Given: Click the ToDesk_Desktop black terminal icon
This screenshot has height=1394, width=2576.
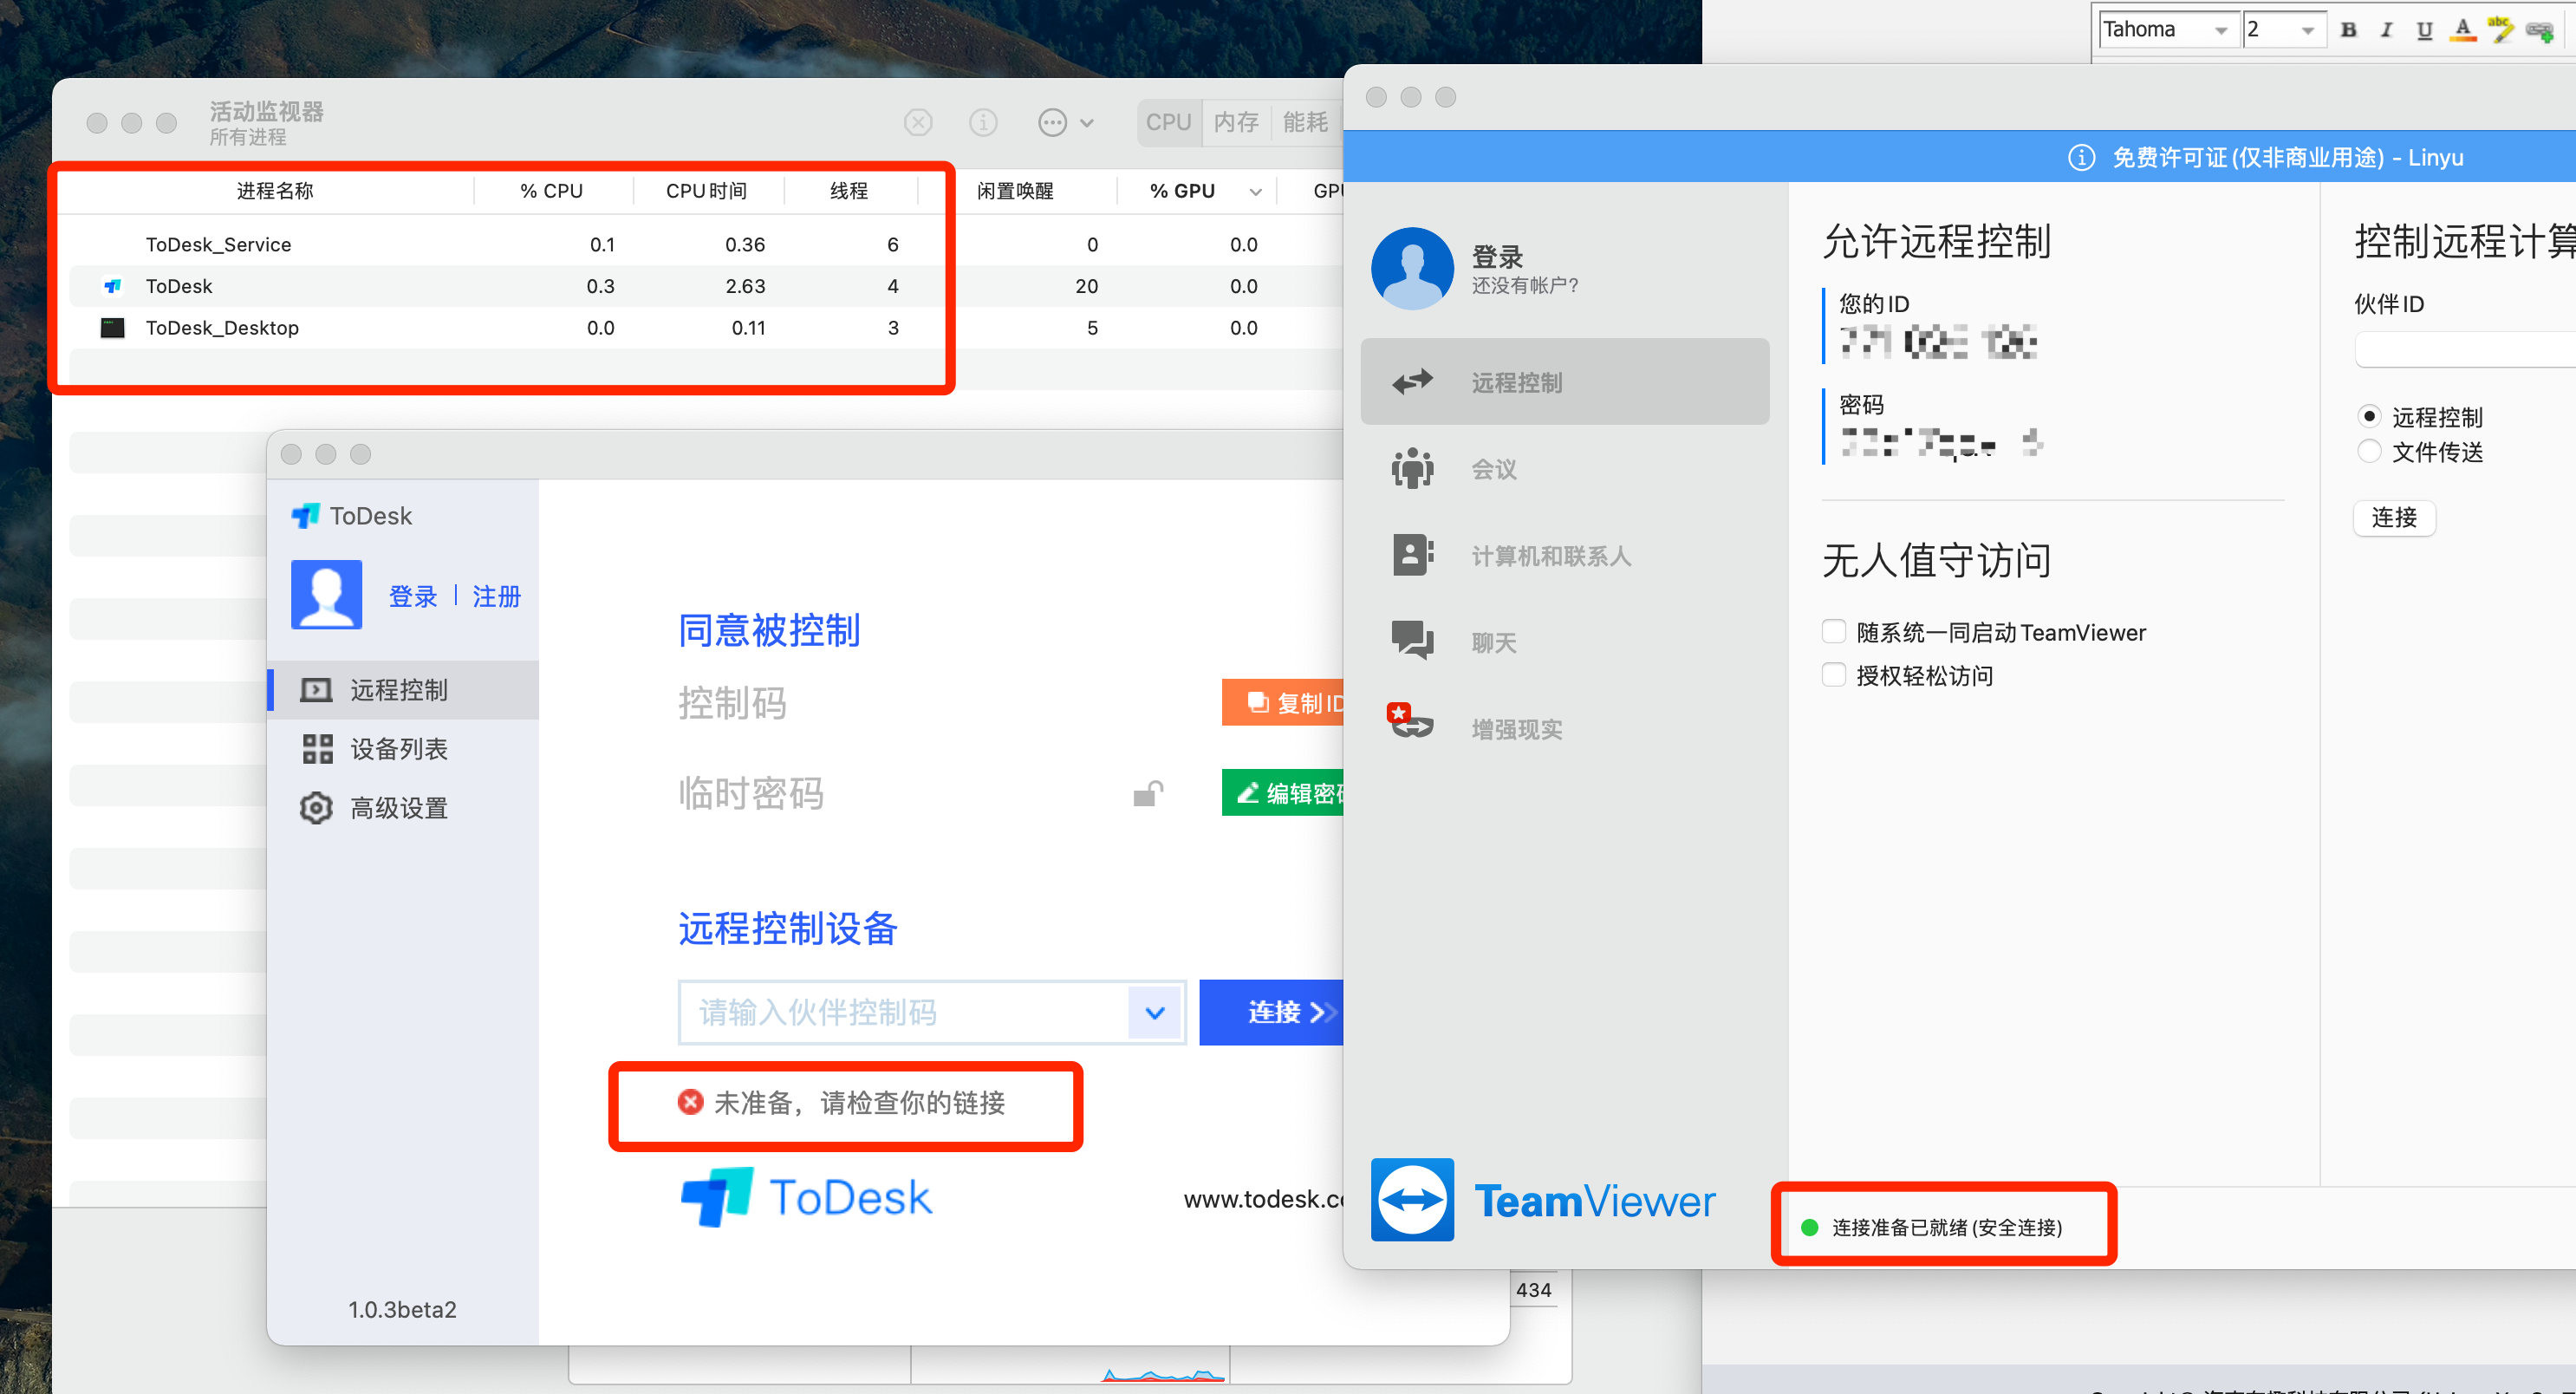Looking at the screenshot, I should [x=113, y=327].
